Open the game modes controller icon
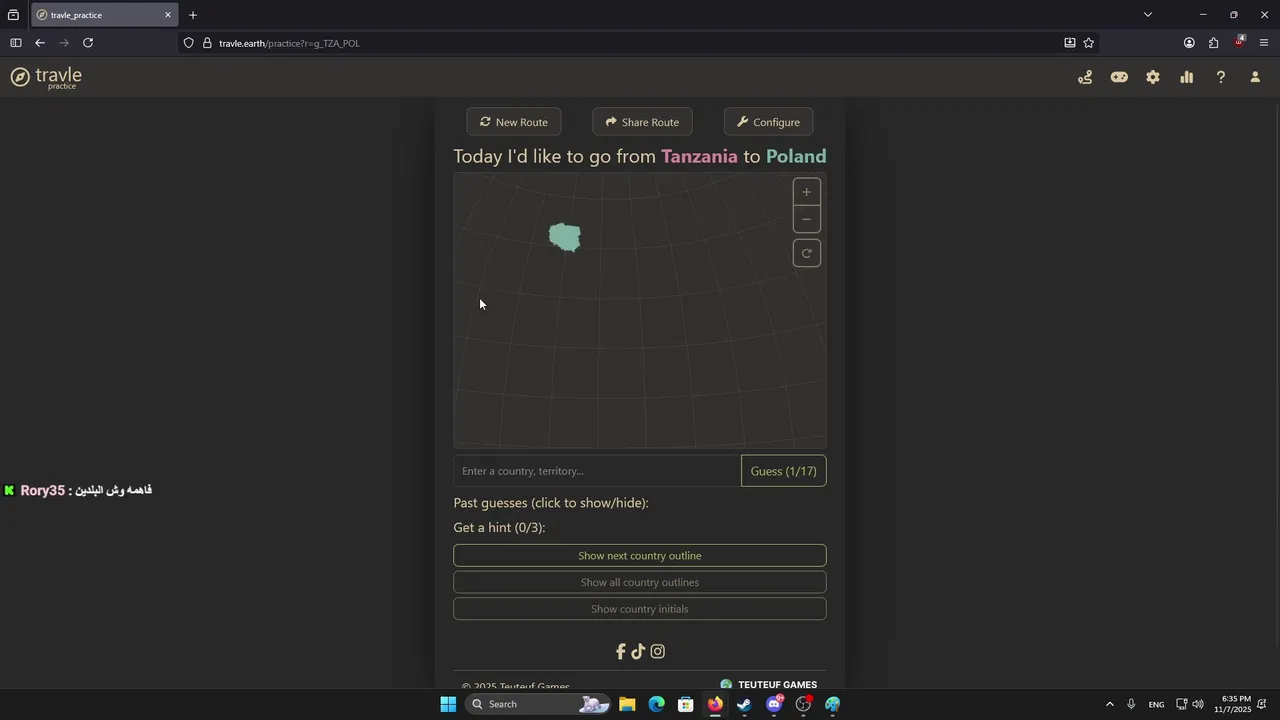 click(x=1119, y=77)
